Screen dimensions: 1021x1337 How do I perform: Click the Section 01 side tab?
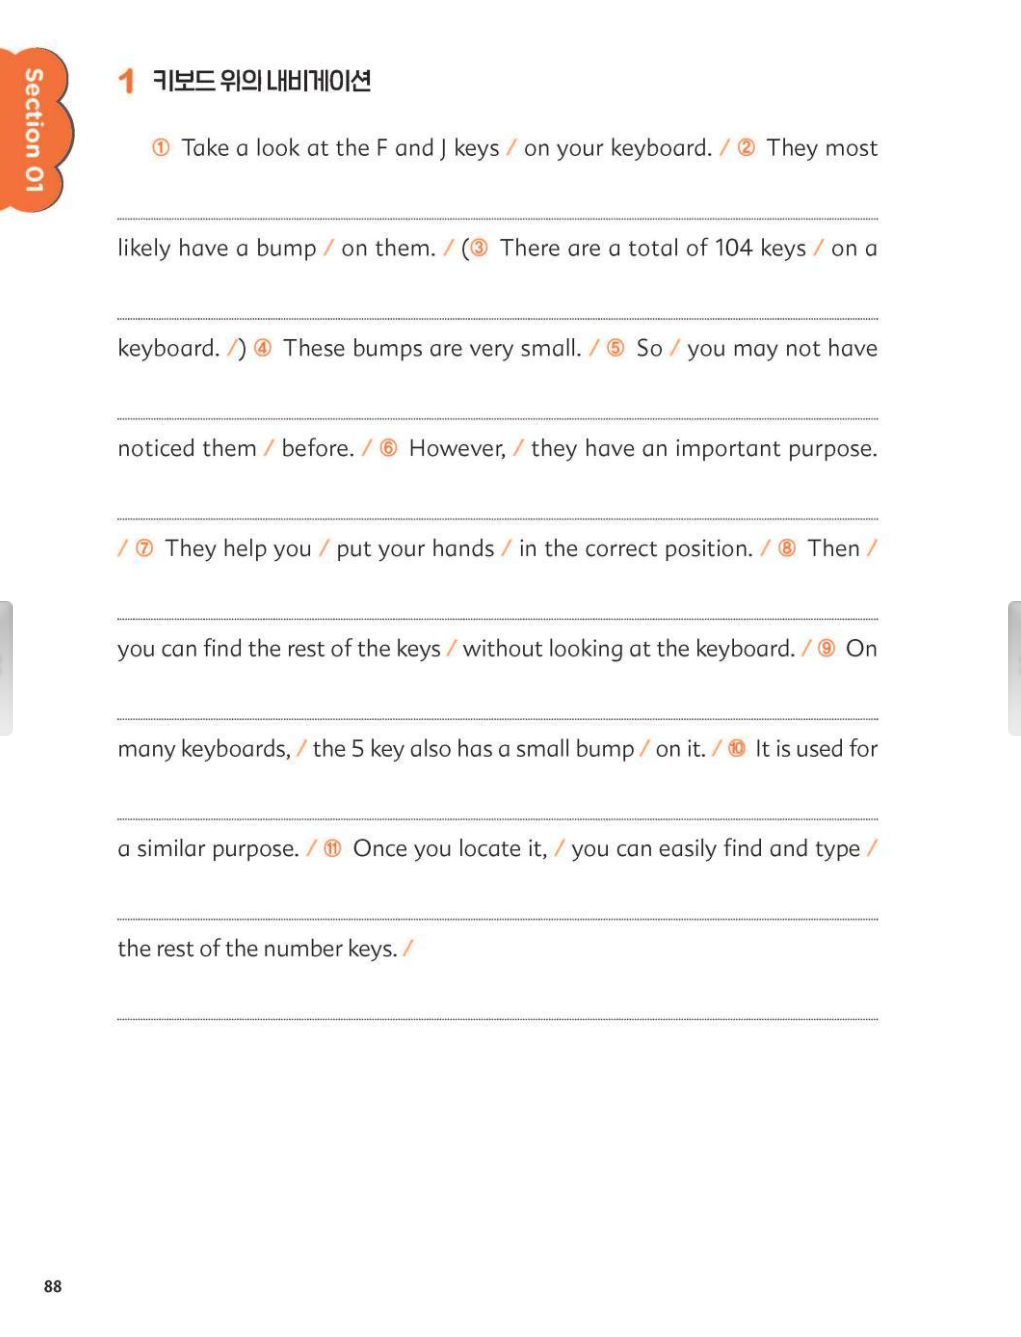[35, 129]
